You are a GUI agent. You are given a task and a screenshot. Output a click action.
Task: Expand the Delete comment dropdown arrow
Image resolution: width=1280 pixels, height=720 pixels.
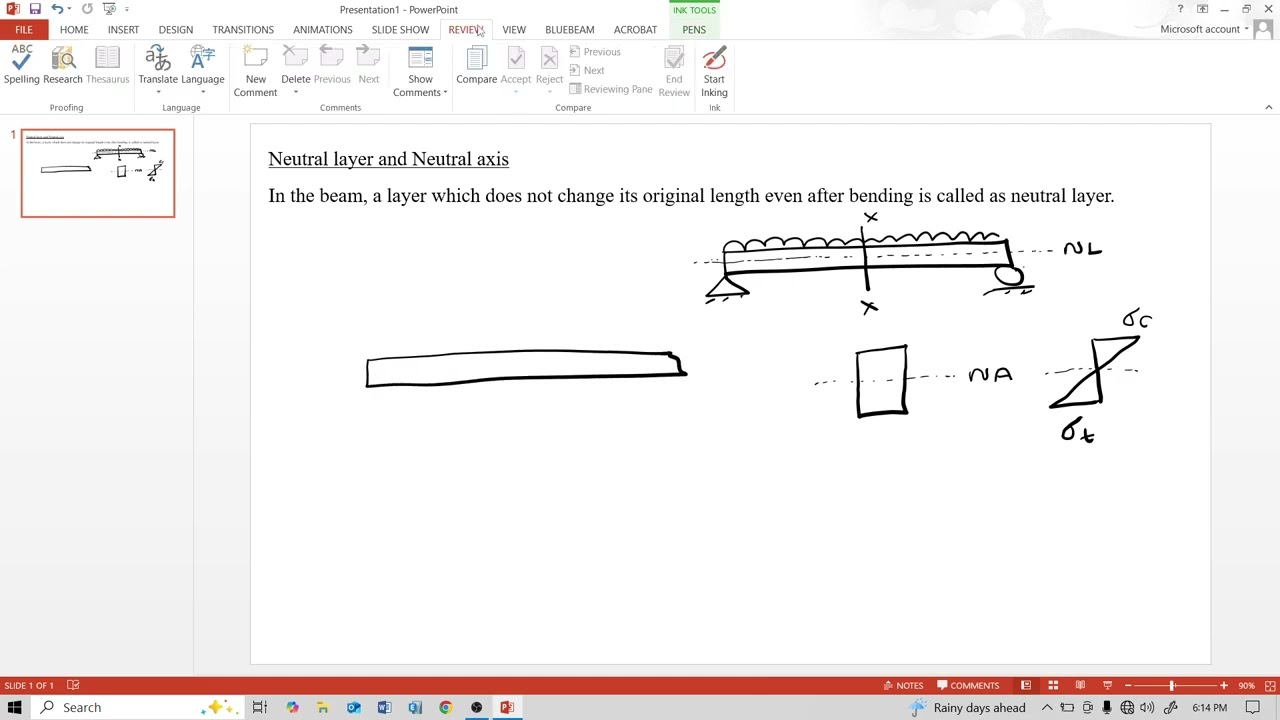(x=296, y=93)
